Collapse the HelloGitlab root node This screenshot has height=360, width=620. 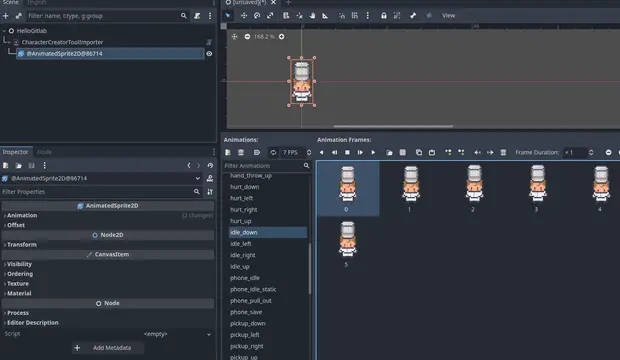(4, 30)
